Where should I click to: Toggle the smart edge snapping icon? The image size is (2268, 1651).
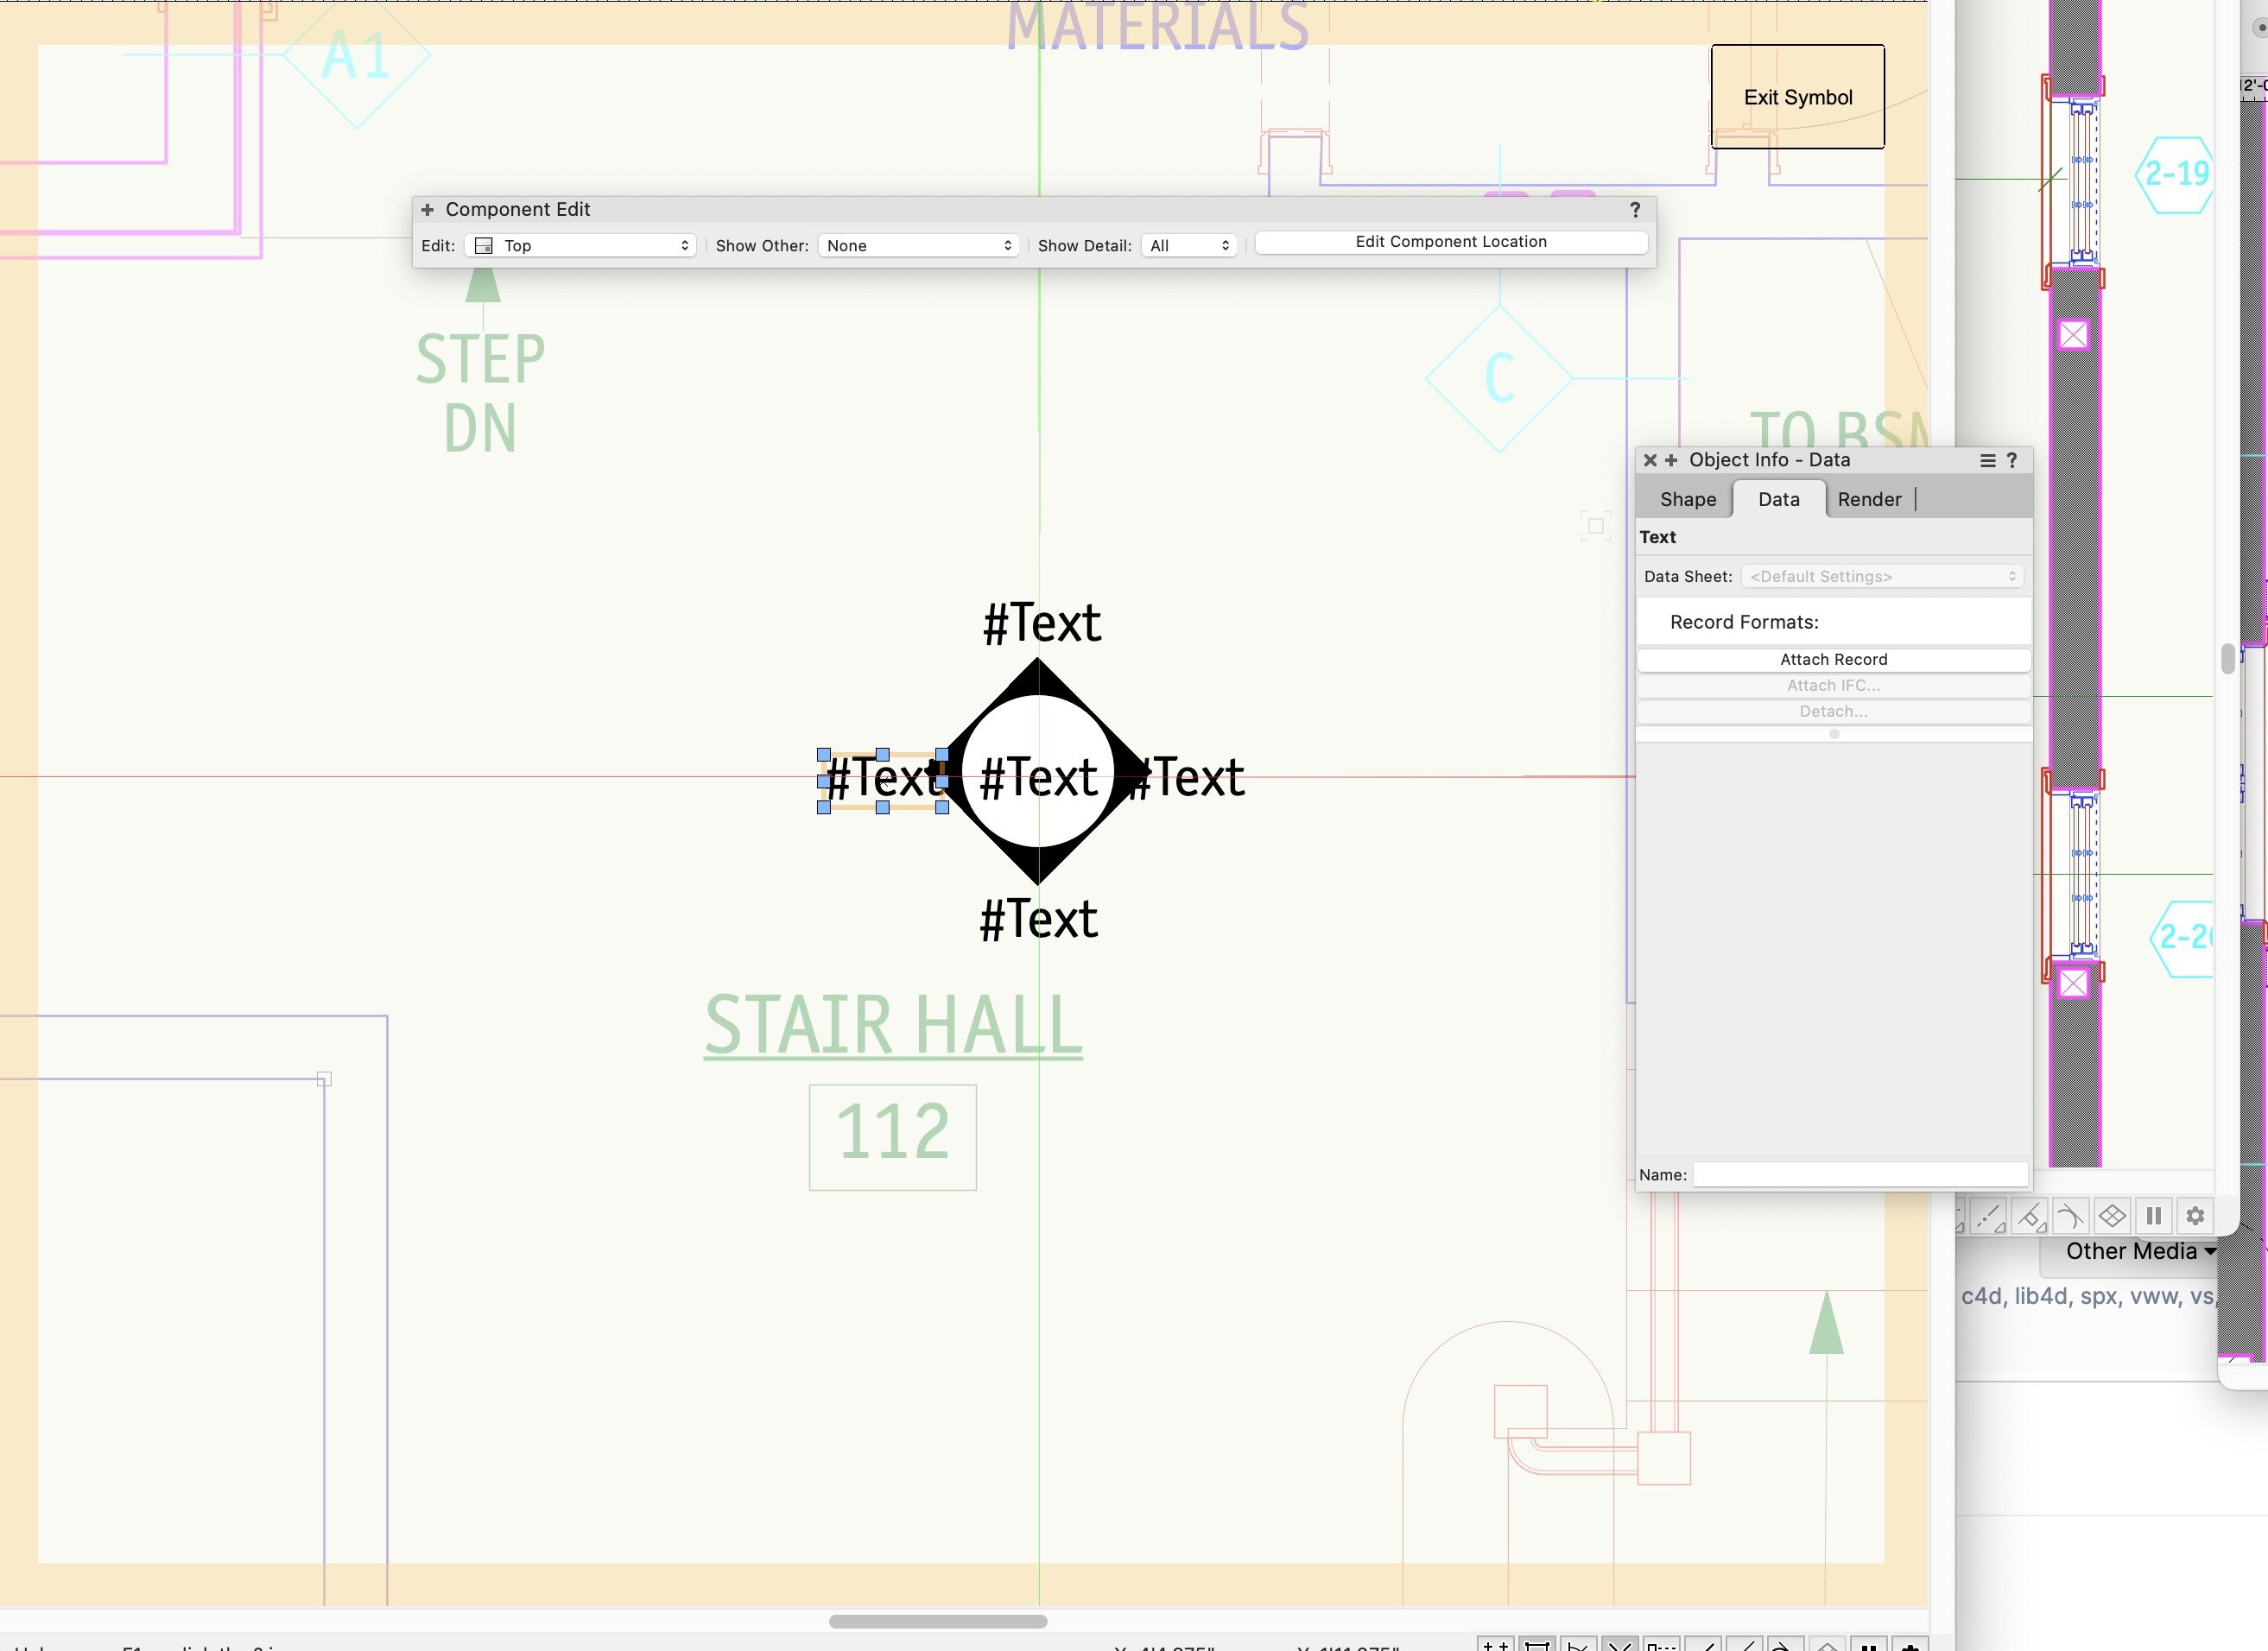pos(2030,1216)
